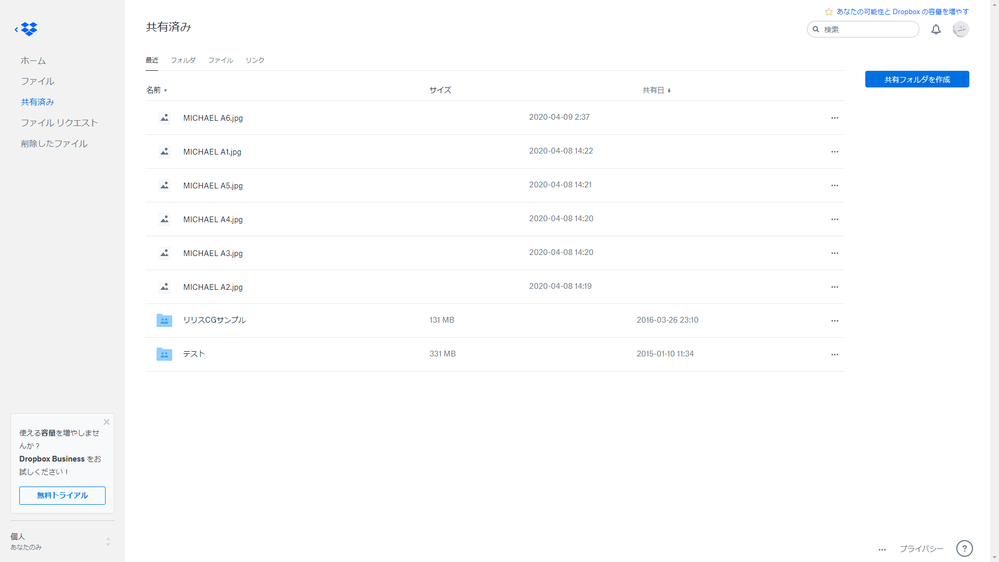Click image icon of MICHAEL A4.jpg

164,219
